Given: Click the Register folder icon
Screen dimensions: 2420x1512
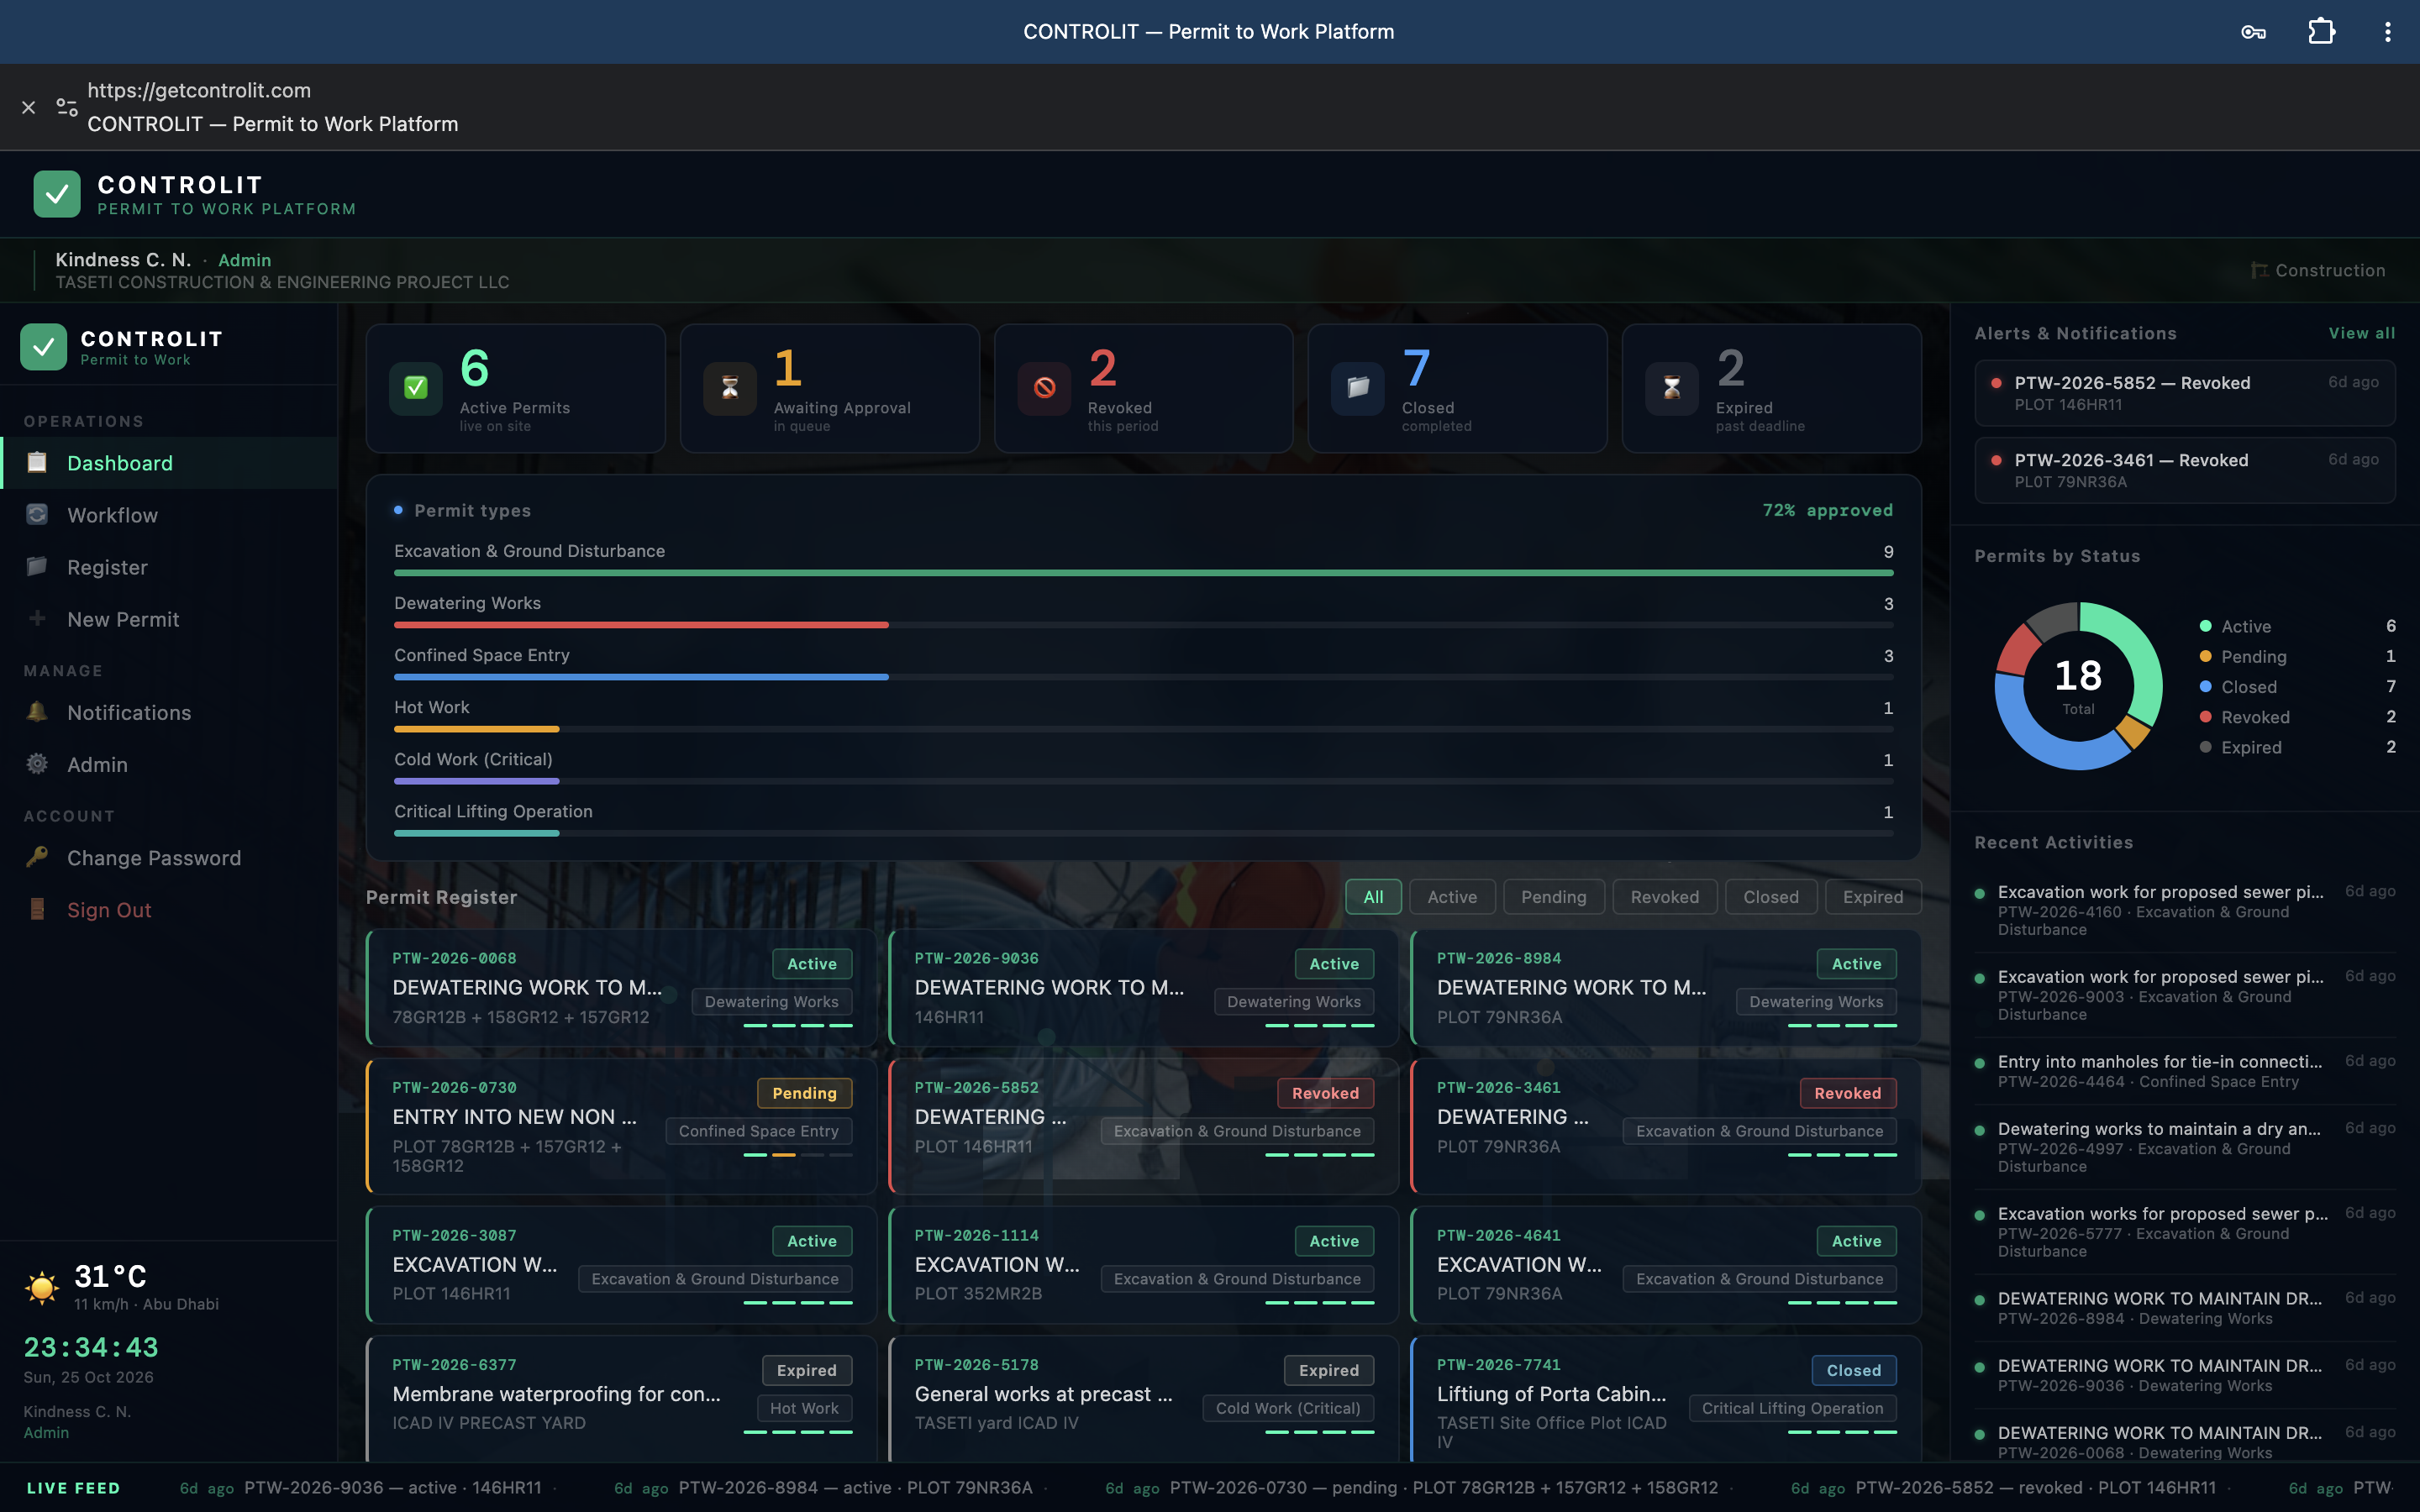Looking at the screenshot, I should click(37, 566).
